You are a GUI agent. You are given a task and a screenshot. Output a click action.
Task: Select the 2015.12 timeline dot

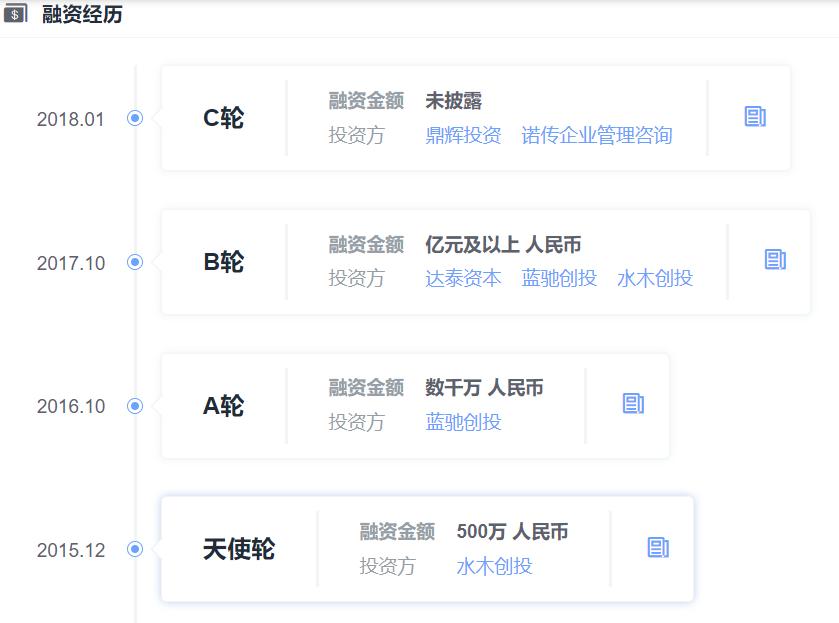[x=135, y=549]
